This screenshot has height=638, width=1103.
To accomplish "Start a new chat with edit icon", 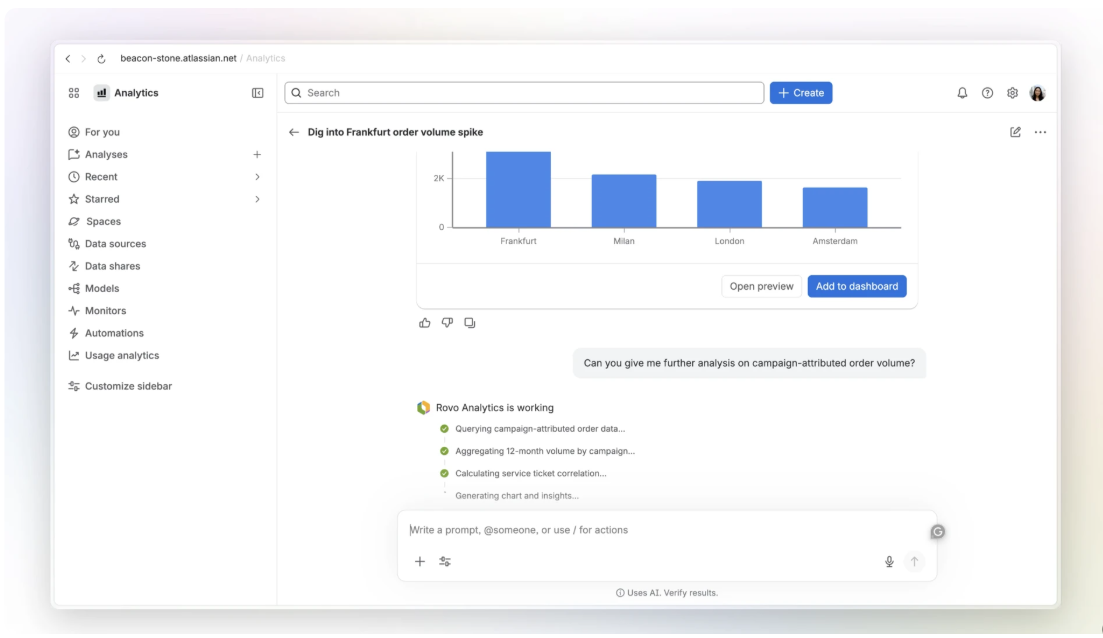I will pos(1015,132).
